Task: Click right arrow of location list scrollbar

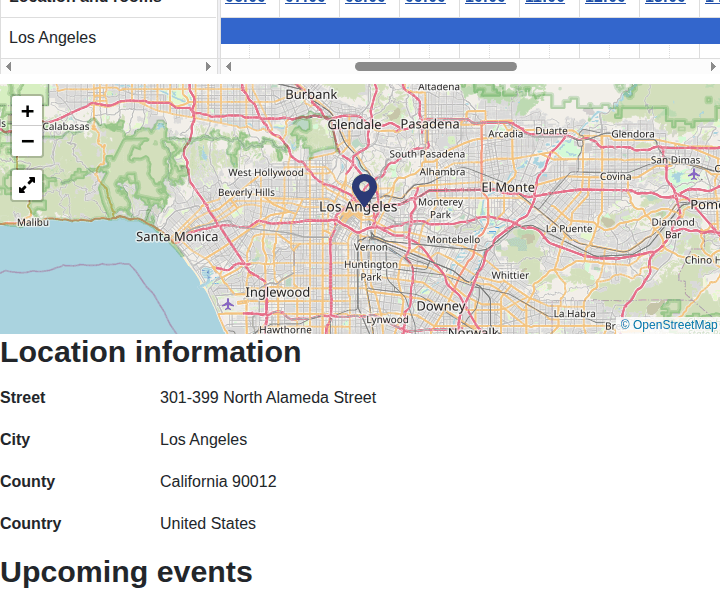Action: pos(209,67)
